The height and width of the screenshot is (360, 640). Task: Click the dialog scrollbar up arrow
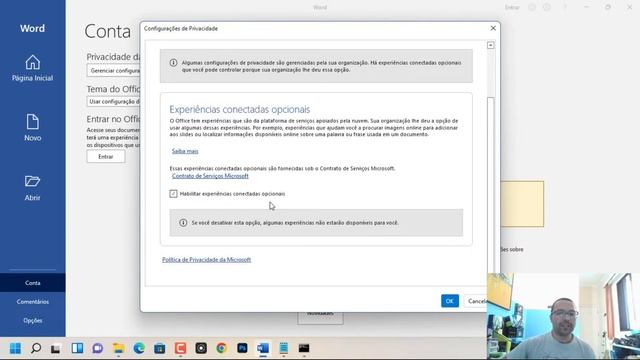click(x=491, y=45)
